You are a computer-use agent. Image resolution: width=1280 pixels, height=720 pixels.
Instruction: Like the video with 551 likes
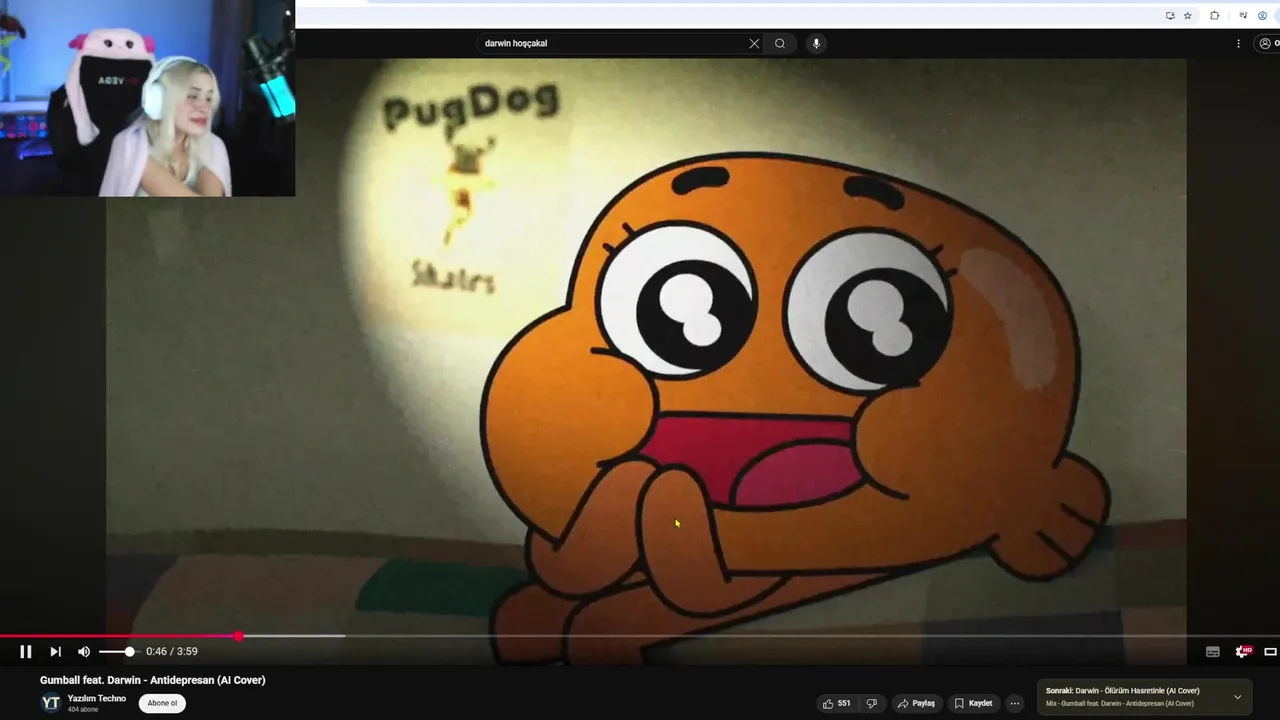click(836, 703)
